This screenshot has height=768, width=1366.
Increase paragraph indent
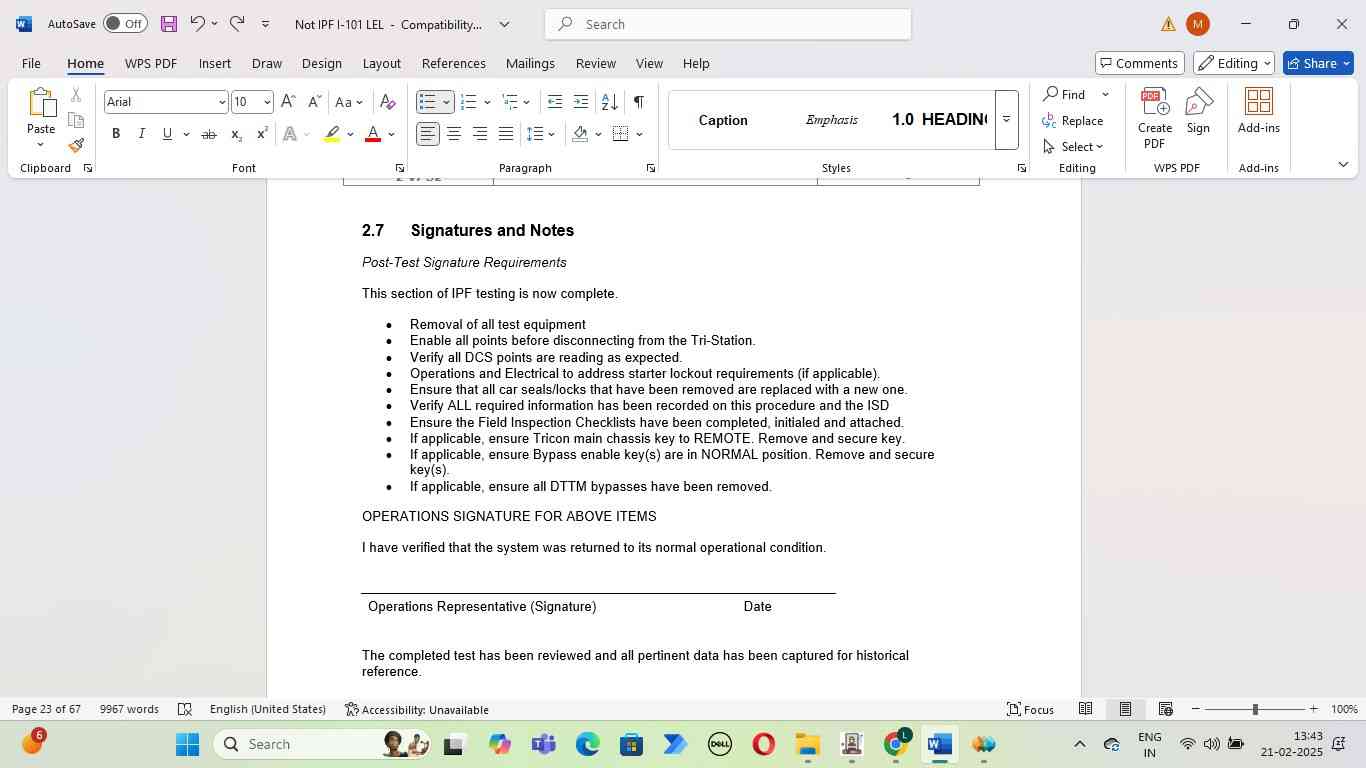581,102
